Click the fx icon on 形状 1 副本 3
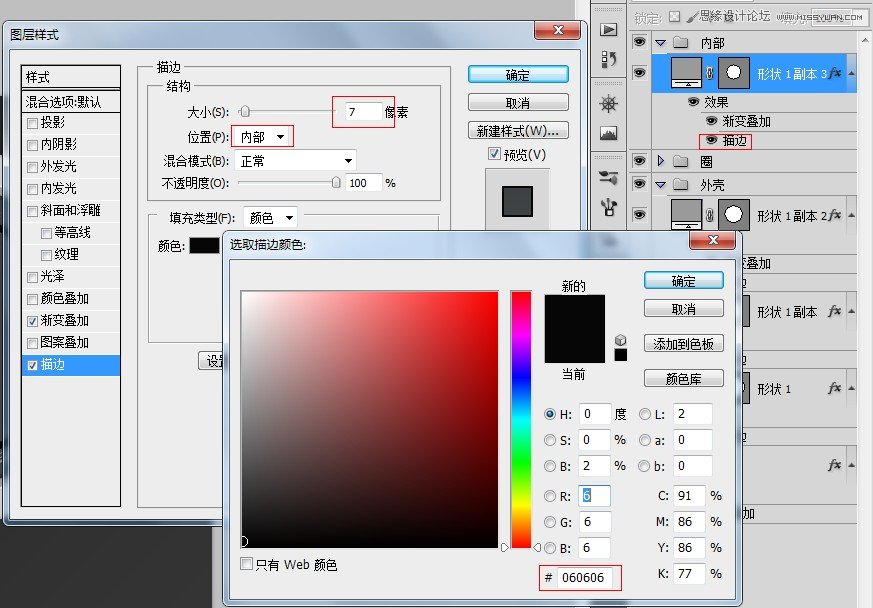This screenshot has width=873, height=608. pyautogui.click(x=834, y=73)
